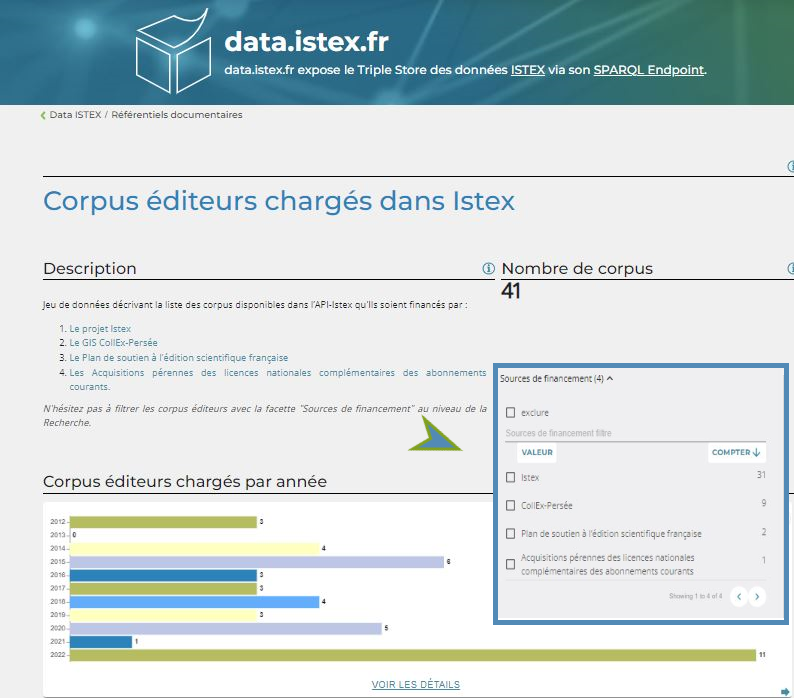Tick the Plan de soutien à l'édition checkbox
Viewport: 794px width, 698px height.
[511, 534]
